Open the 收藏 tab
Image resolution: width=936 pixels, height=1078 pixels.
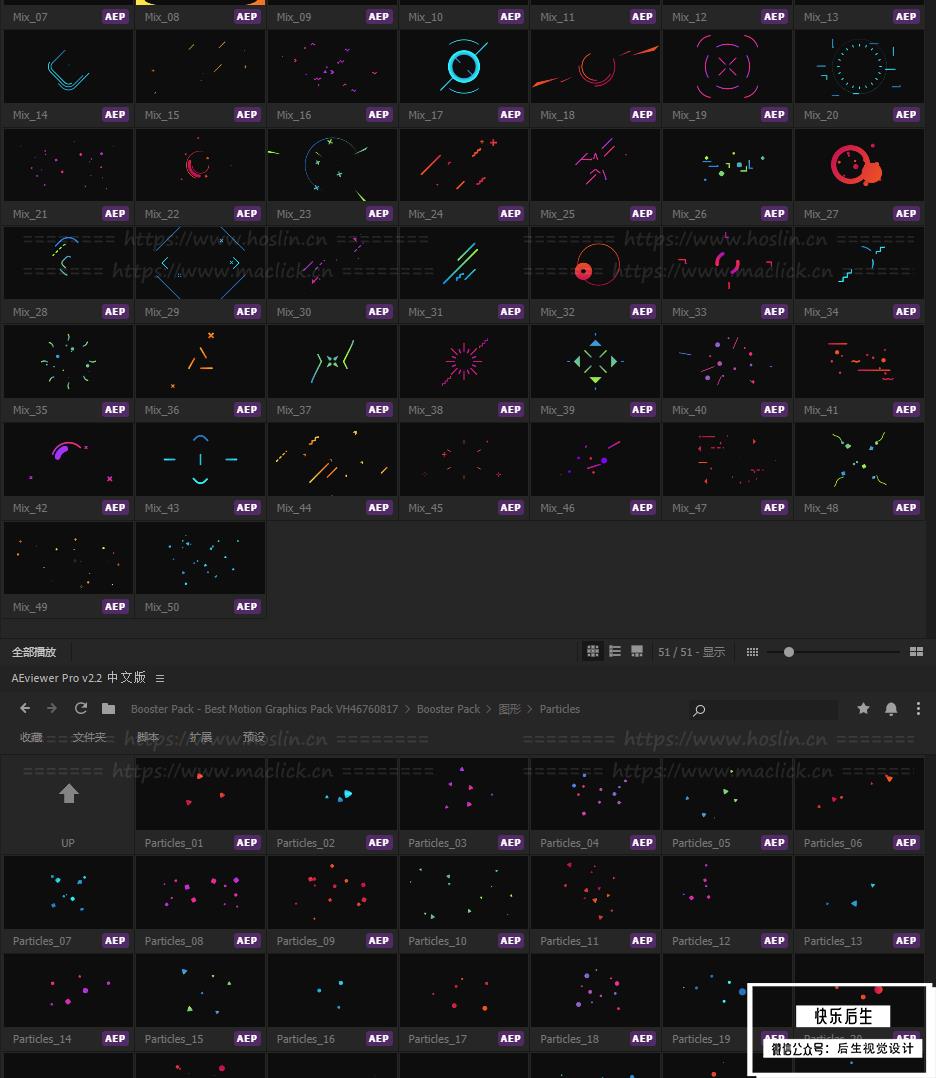(x=31, y=737)
